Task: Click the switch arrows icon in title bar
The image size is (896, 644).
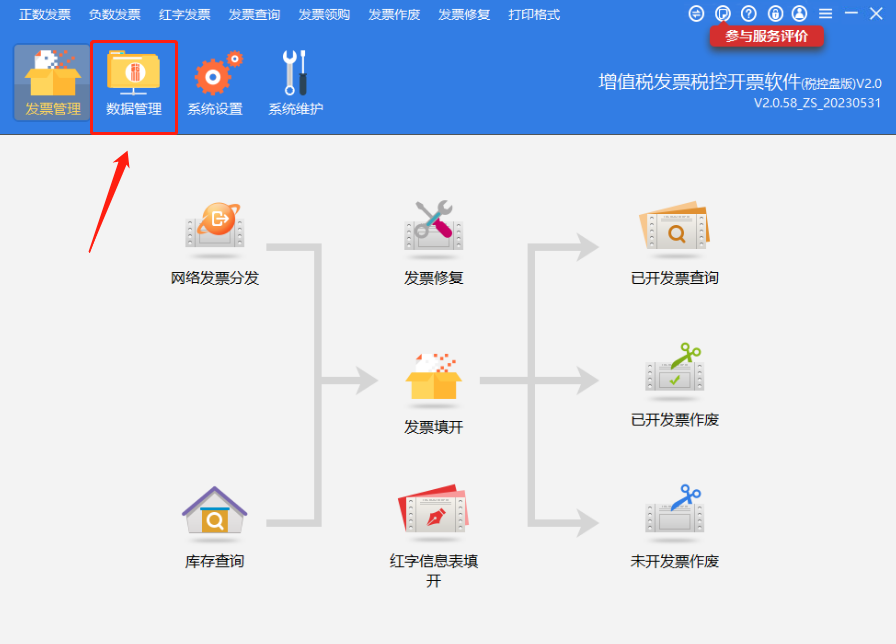Action: [x=696, y=14]
